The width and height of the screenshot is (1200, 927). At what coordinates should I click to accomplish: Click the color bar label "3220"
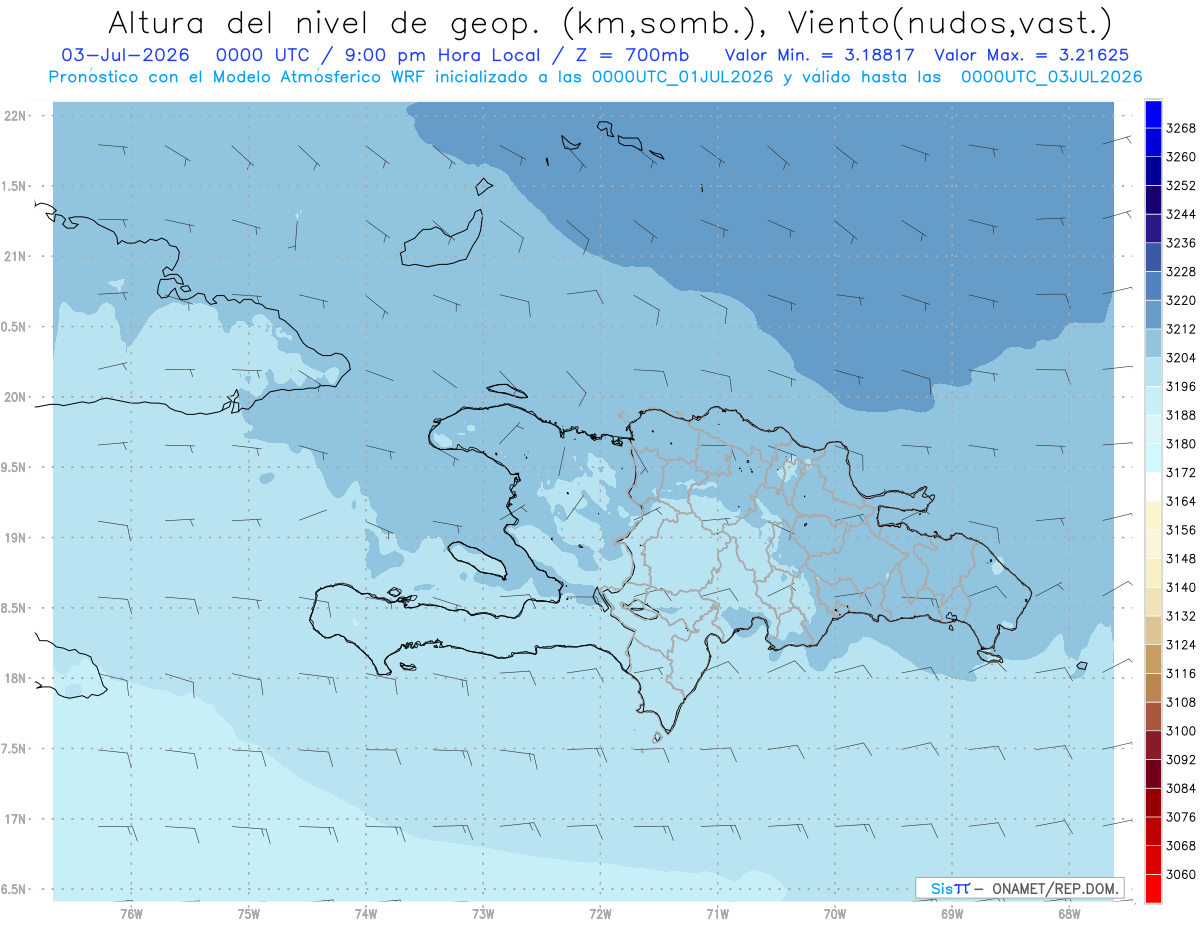1180,300
